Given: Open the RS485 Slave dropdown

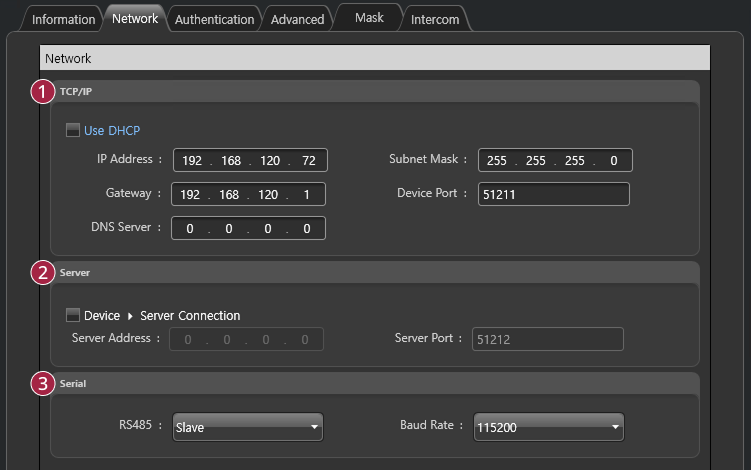Looking at the screenshot, I should (x=248, y=427).
